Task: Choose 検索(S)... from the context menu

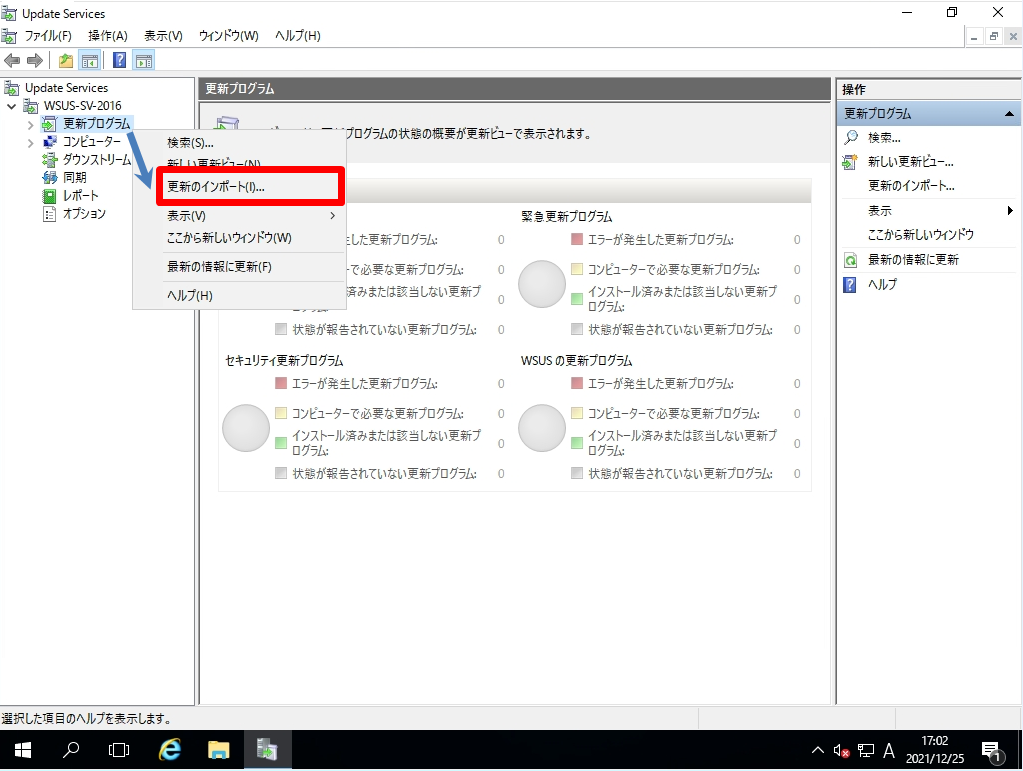Action: 239,143
